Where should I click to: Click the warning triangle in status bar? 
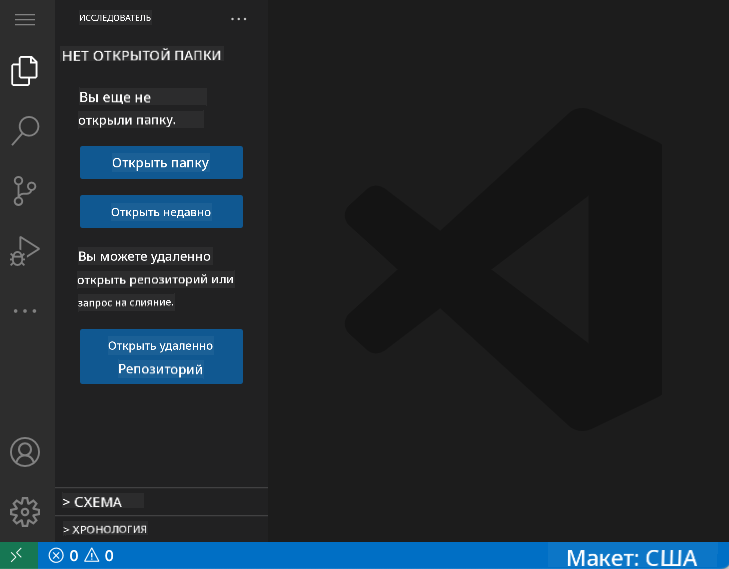click(x=91, y=556)
